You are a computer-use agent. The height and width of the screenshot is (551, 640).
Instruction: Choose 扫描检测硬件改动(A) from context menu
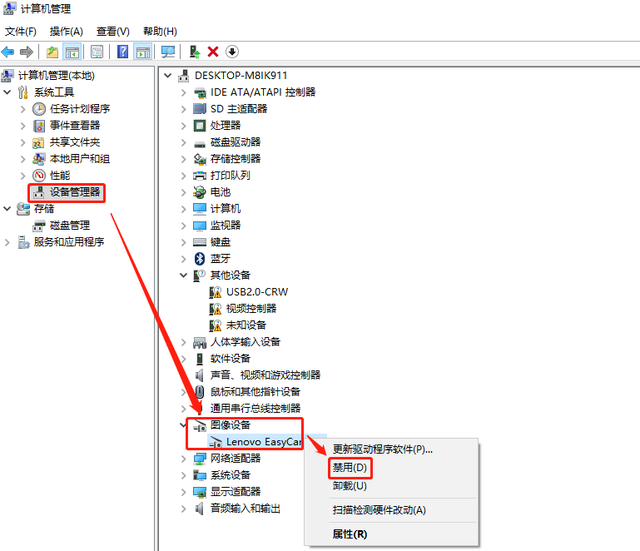(x=379, y=510)
